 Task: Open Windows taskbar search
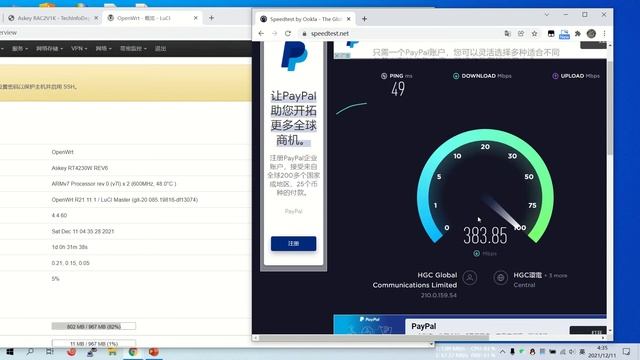click(x=30, y=352)
